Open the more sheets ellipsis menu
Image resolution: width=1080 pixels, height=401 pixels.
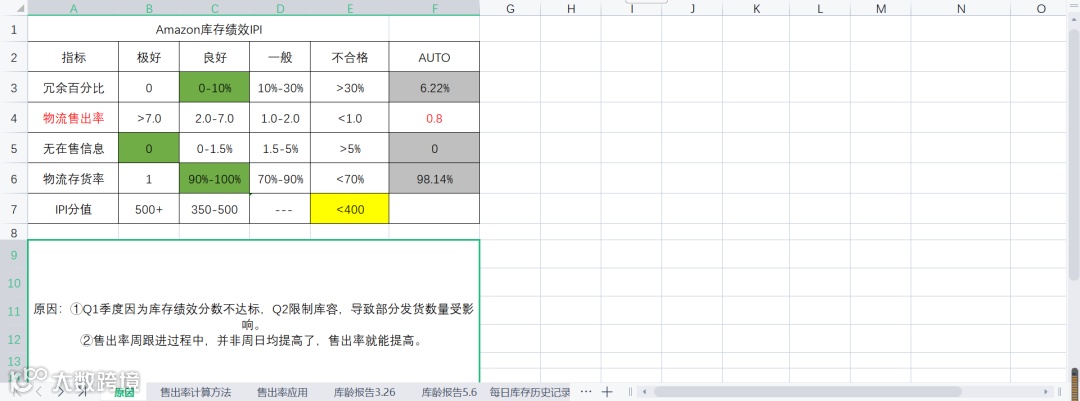click(586, 391)
